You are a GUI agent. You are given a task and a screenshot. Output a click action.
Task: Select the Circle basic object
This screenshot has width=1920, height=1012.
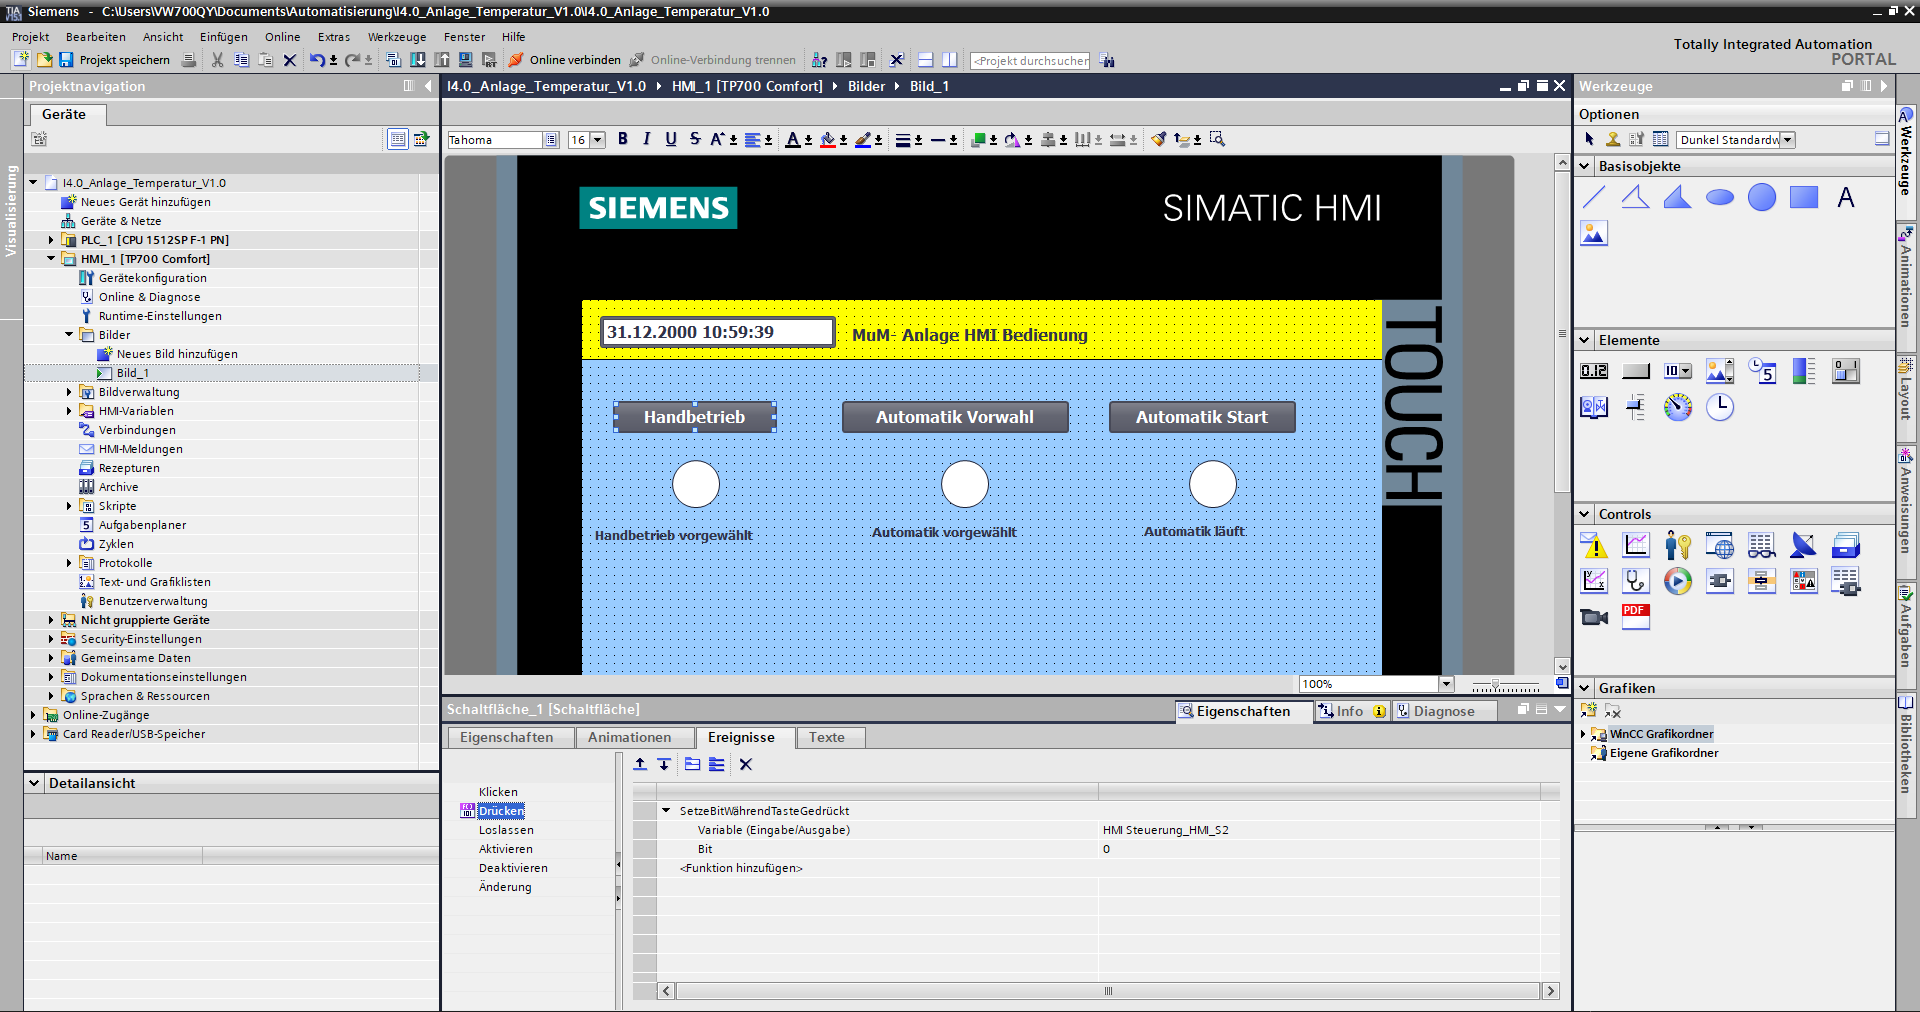[1761, 197]
